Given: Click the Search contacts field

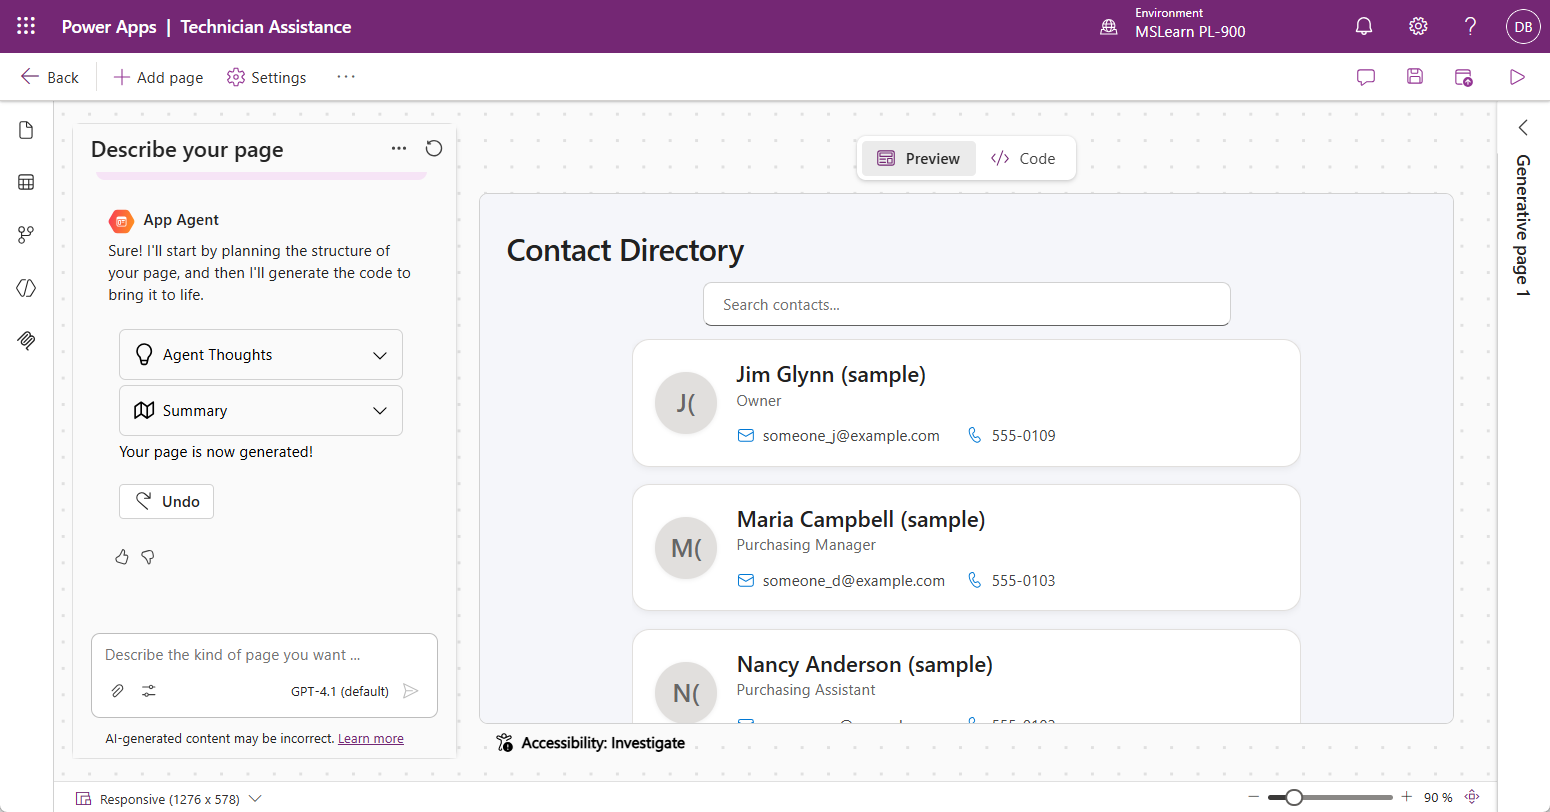Looking at the screenshot, I should tap(967, 304).
